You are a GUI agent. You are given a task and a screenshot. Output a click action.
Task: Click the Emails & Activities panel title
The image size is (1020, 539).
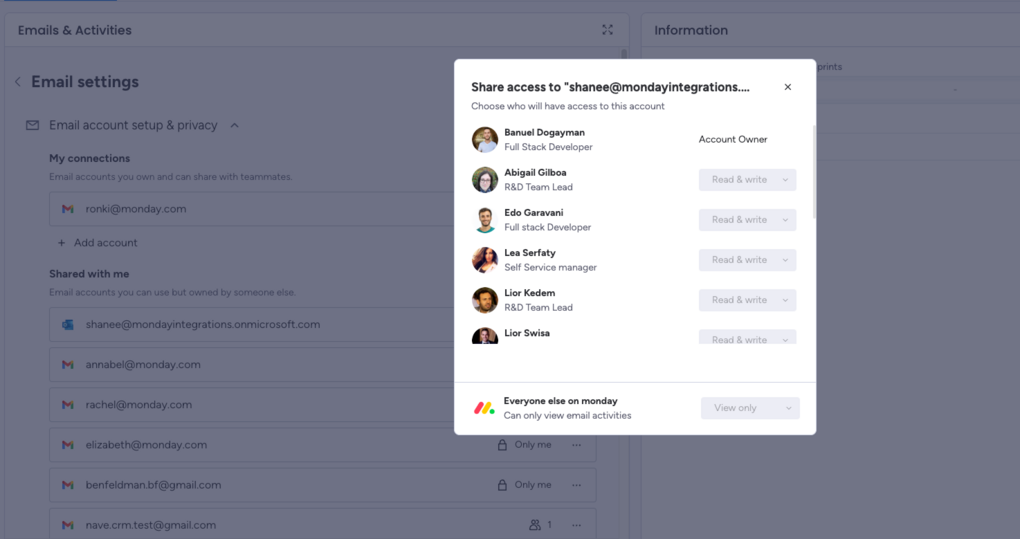(75, 31)
